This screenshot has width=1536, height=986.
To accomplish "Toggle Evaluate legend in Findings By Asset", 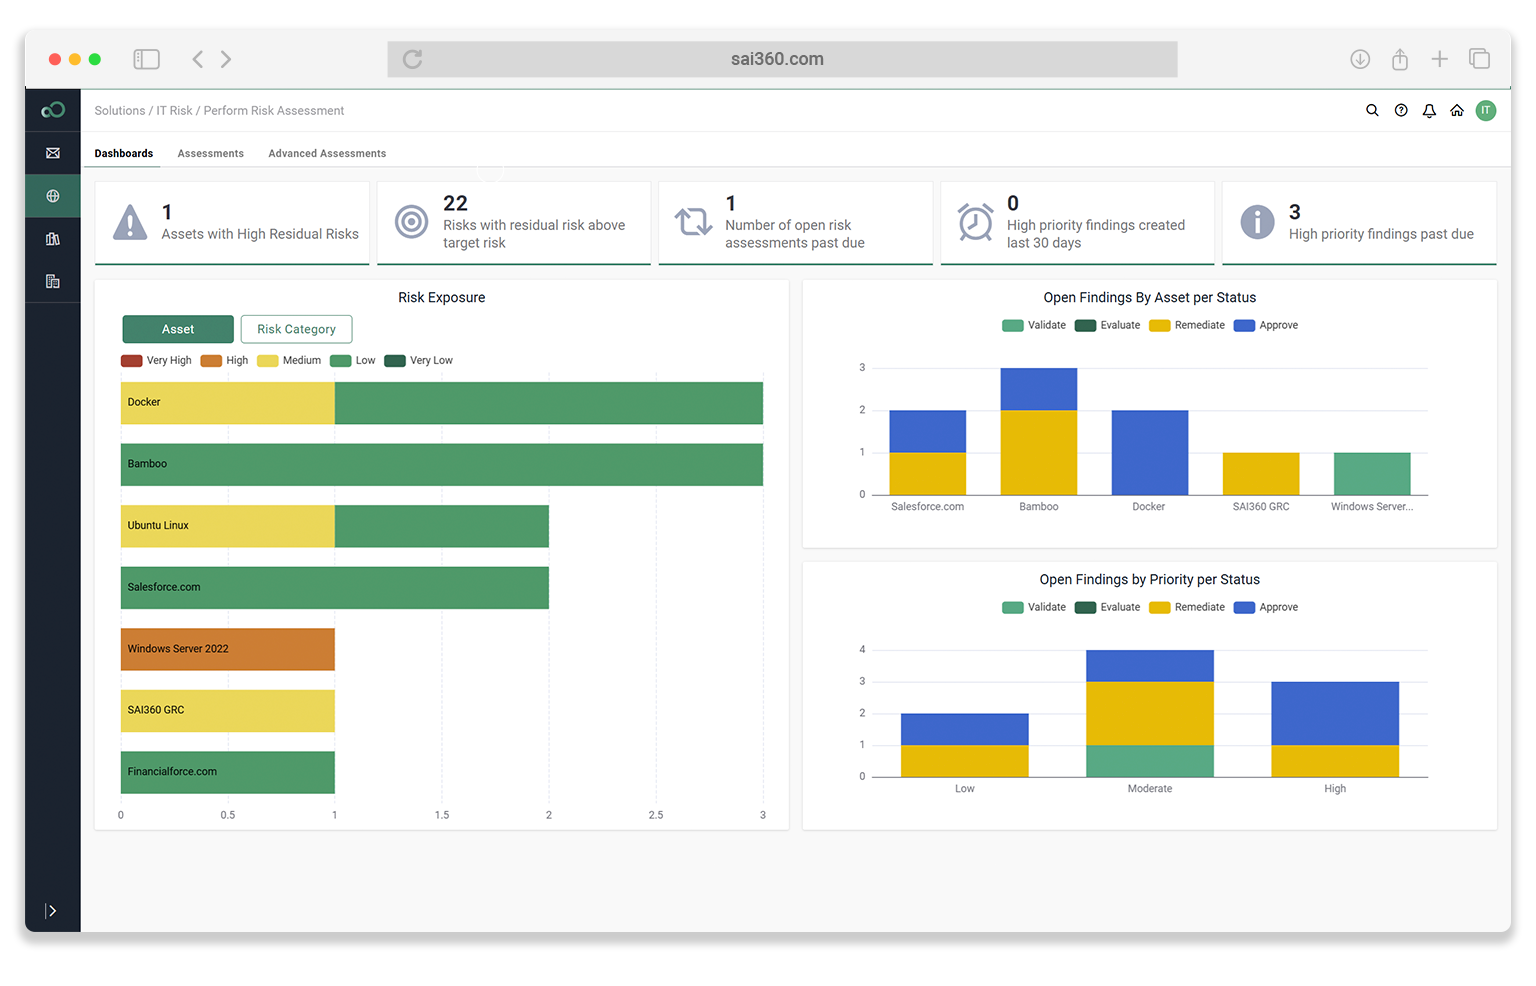I will point(1108,326).
